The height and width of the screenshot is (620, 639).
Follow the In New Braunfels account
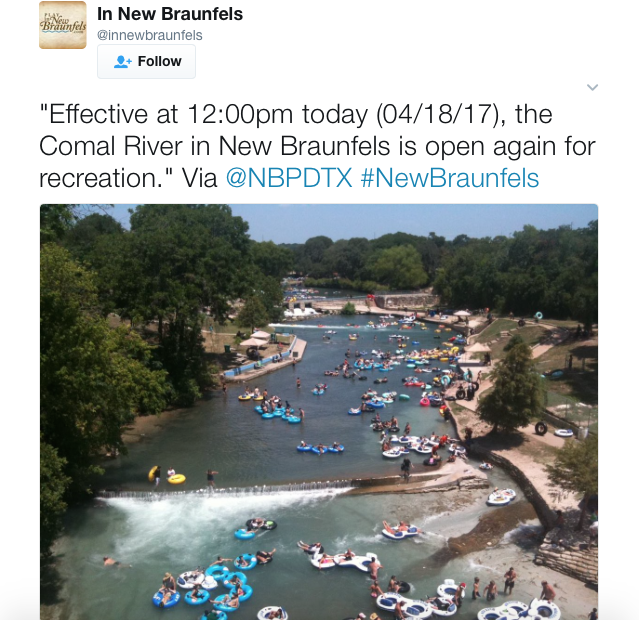146,62
